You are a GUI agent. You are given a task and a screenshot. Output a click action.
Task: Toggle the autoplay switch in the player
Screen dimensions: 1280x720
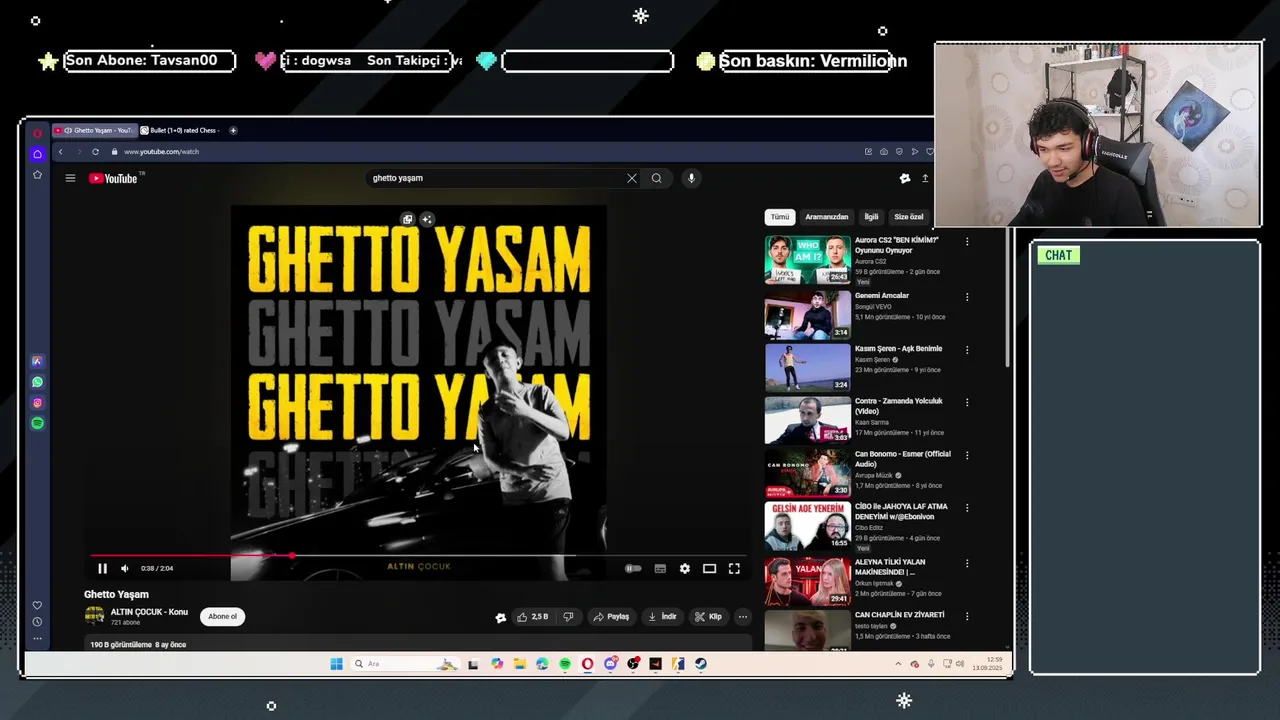click(633, 568)
